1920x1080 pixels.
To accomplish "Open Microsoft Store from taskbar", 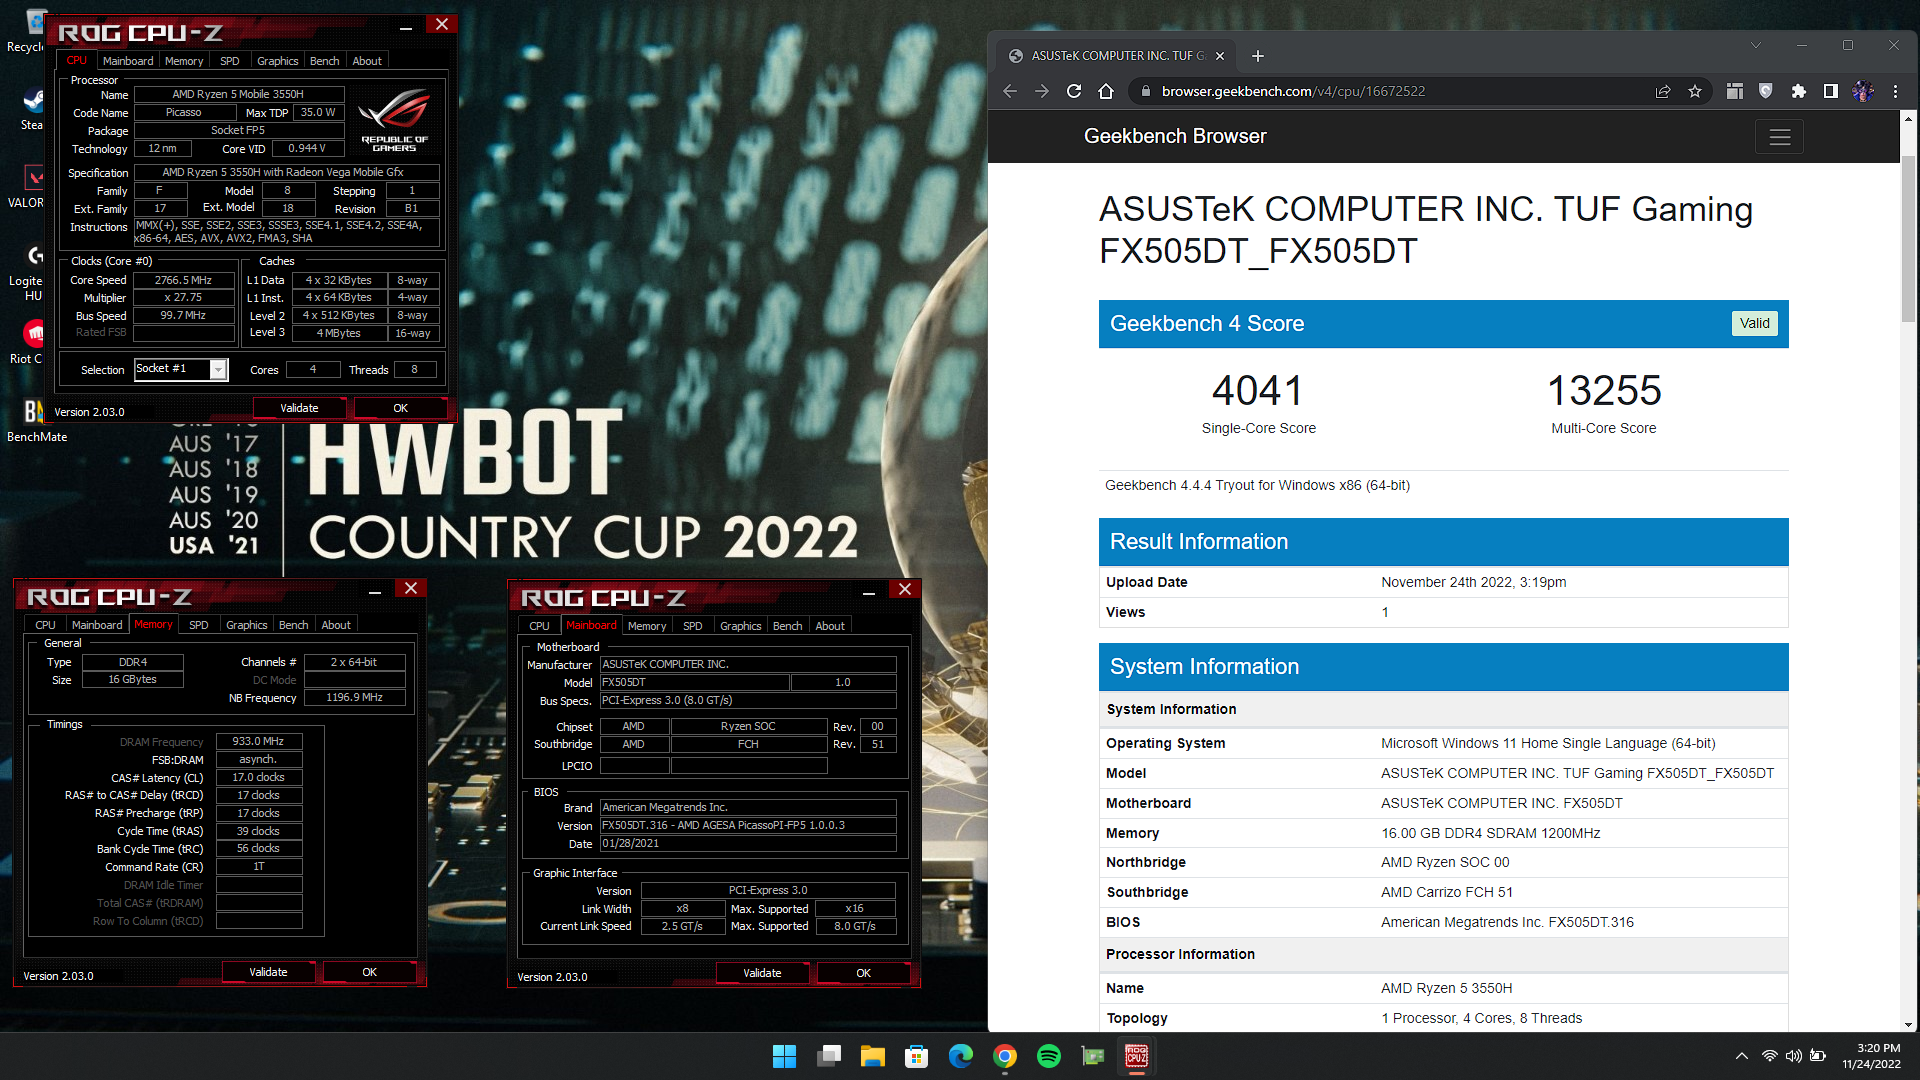I will pos(917,1056).
